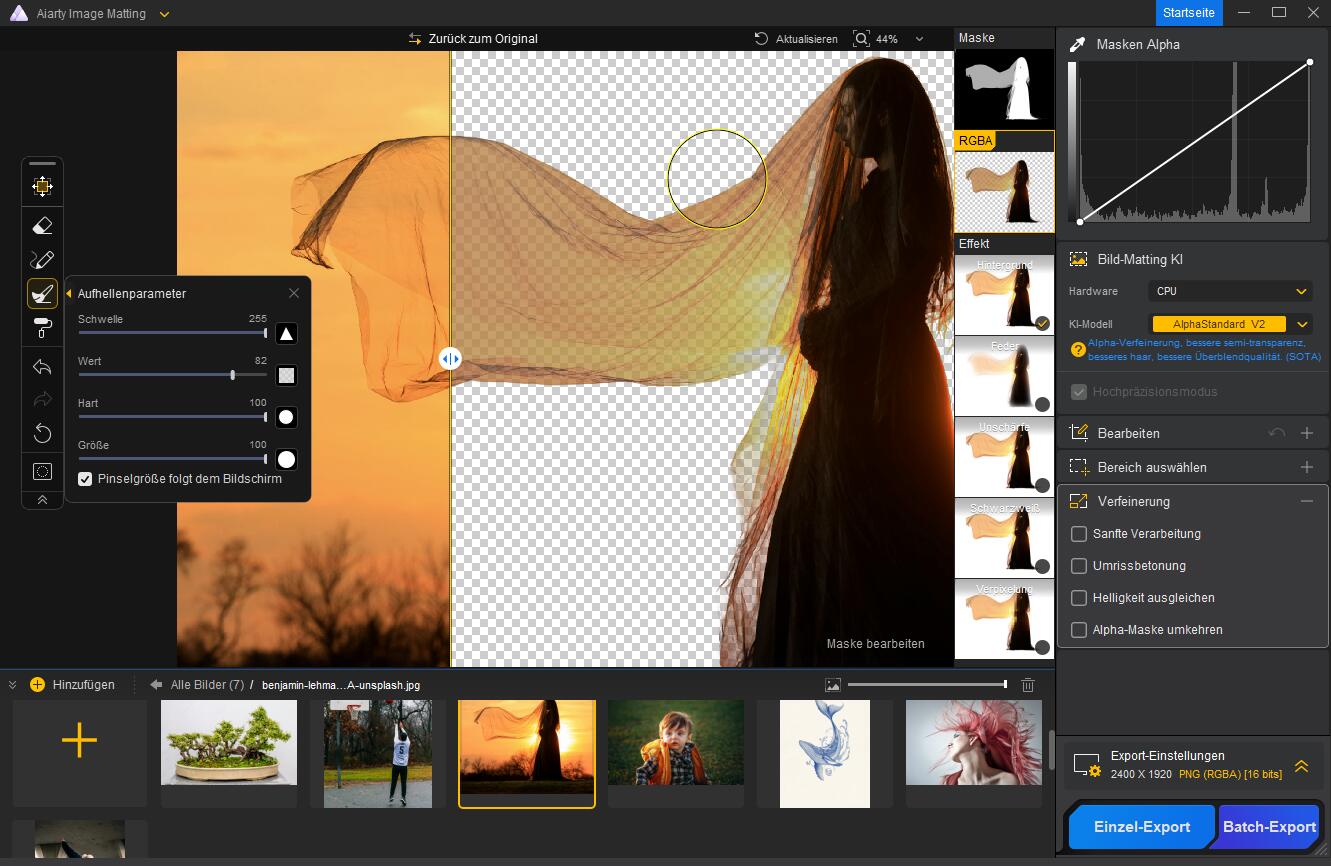Toggle Alpha-Maske umkehren checkbox
This screenshot has width=1331, height=866.
(x=1079, y=630)
